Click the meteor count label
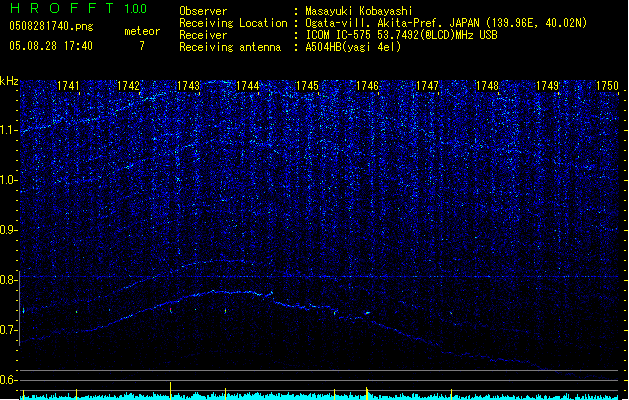 click(x=142, y=31)
